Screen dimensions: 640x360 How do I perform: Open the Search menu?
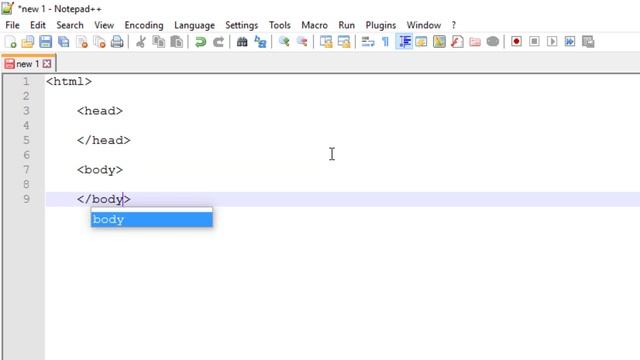pos(70,25)
